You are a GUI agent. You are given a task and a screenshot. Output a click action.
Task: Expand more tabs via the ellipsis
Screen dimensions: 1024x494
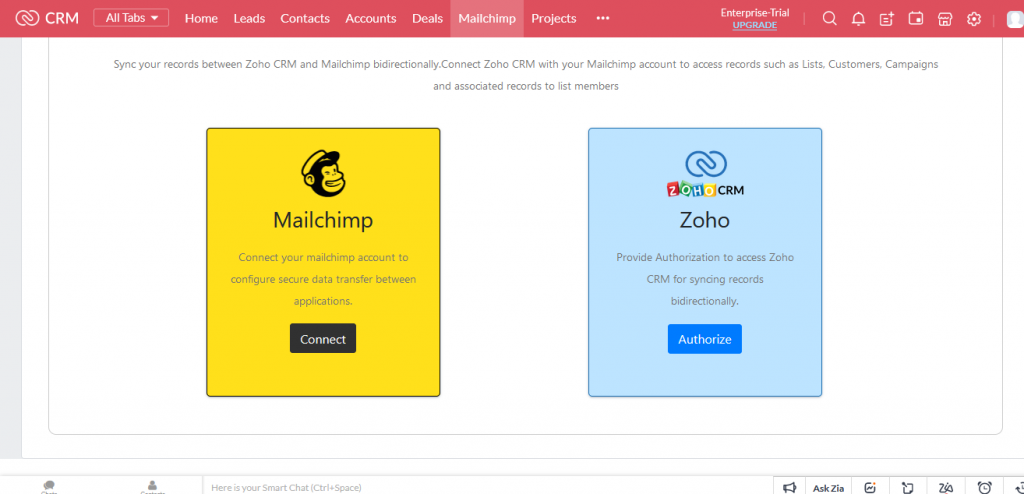[603, 18]
